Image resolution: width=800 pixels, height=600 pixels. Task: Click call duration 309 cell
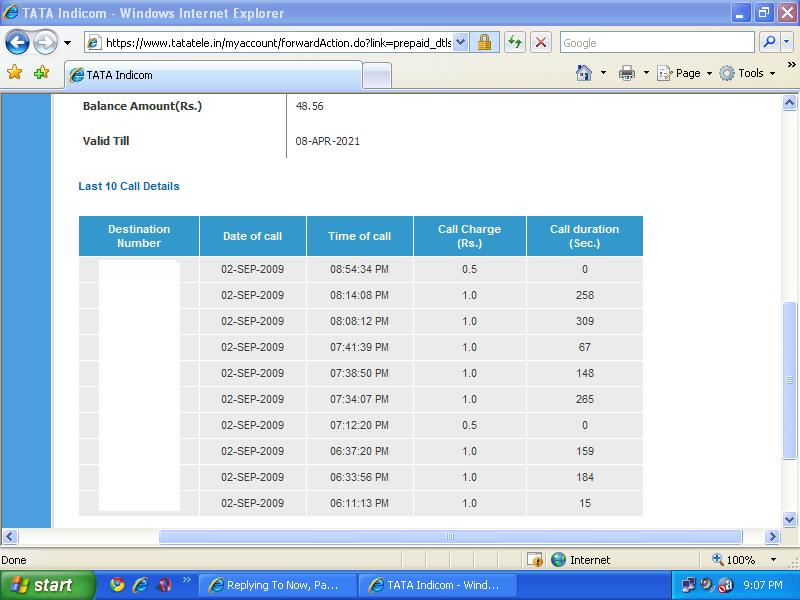(x=585, y=321)
